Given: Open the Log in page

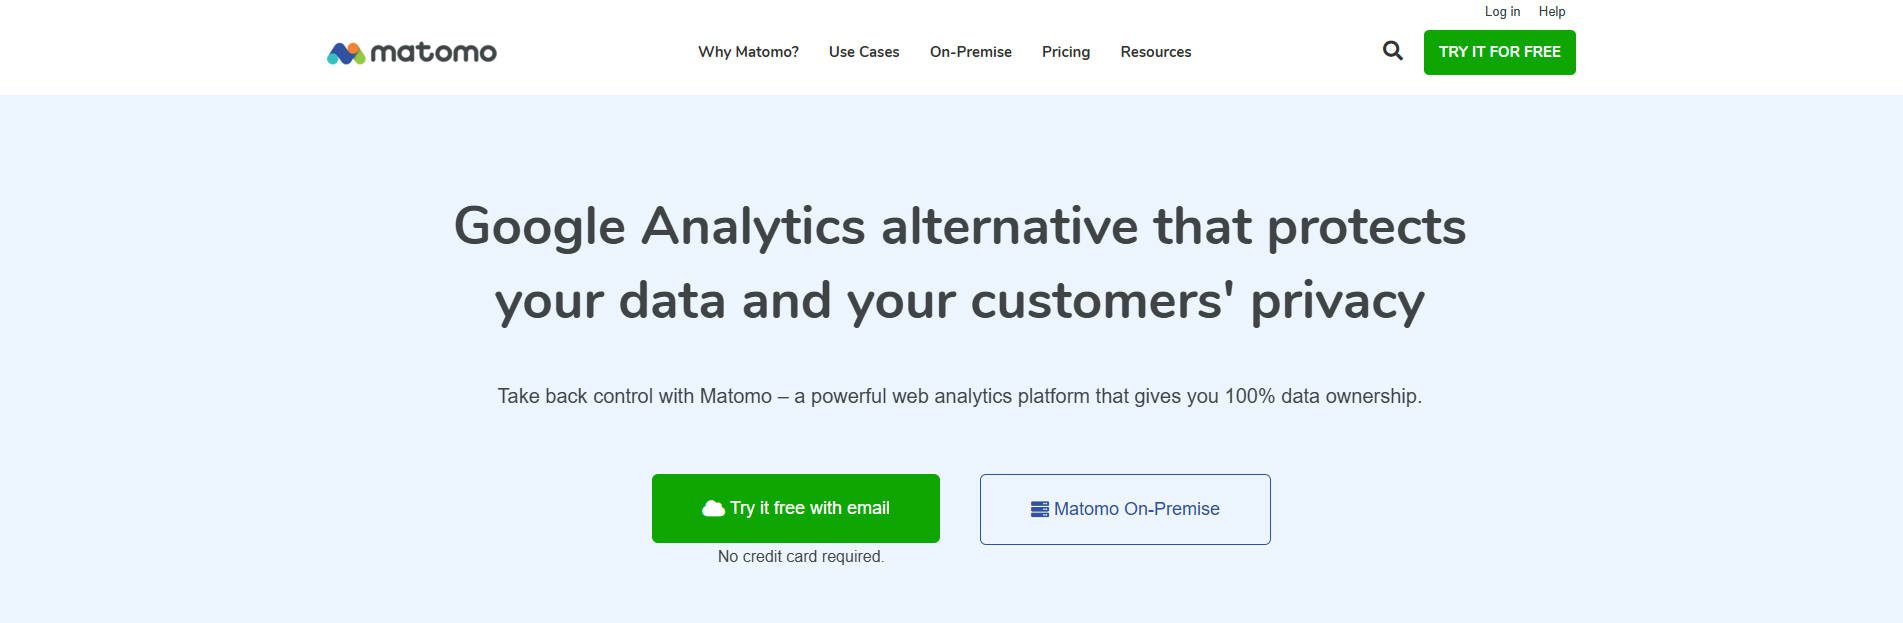Looking at the screenshot, I should click(1501, 11).
